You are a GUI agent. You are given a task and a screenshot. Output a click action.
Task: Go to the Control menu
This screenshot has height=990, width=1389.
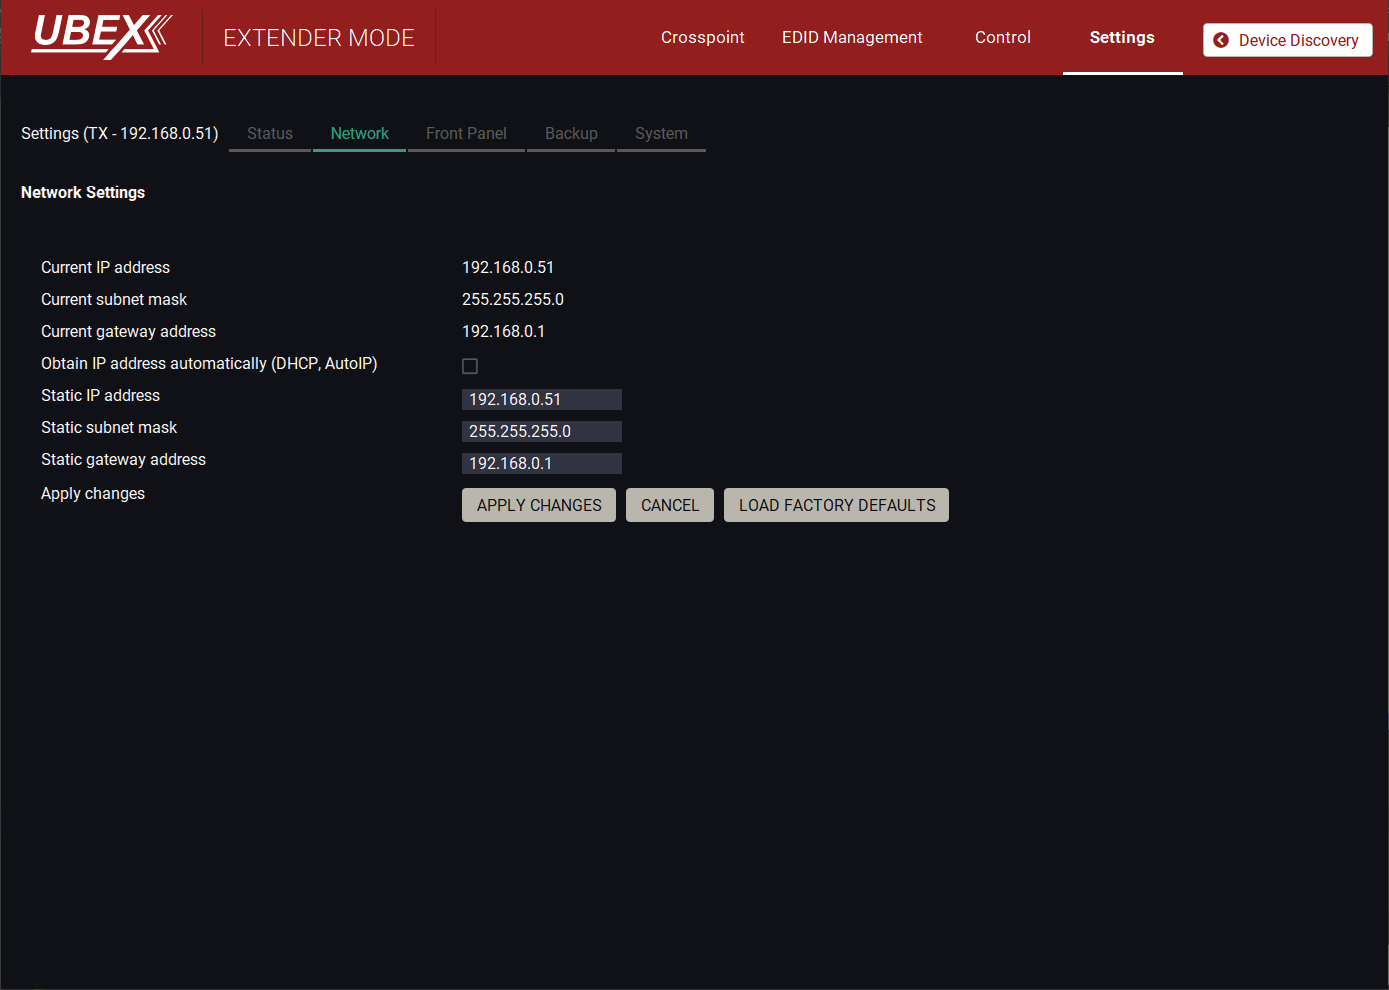point(1002,38)
